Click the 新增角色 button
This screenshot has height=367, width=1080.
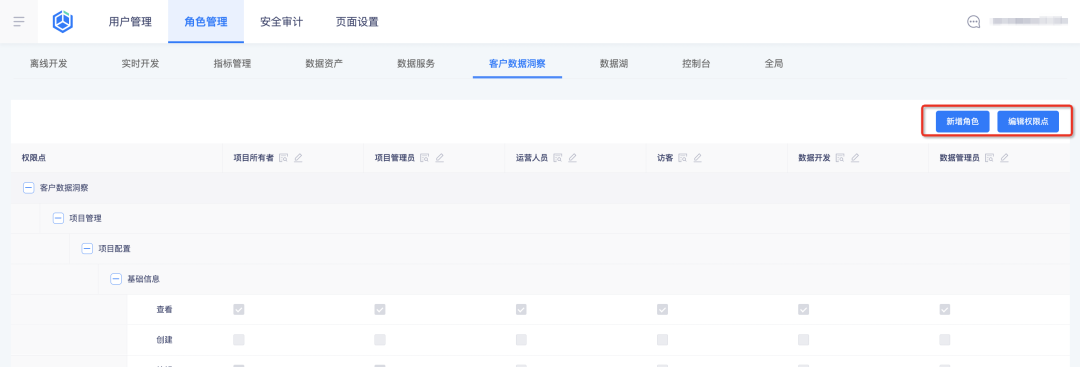coord(962,121)
